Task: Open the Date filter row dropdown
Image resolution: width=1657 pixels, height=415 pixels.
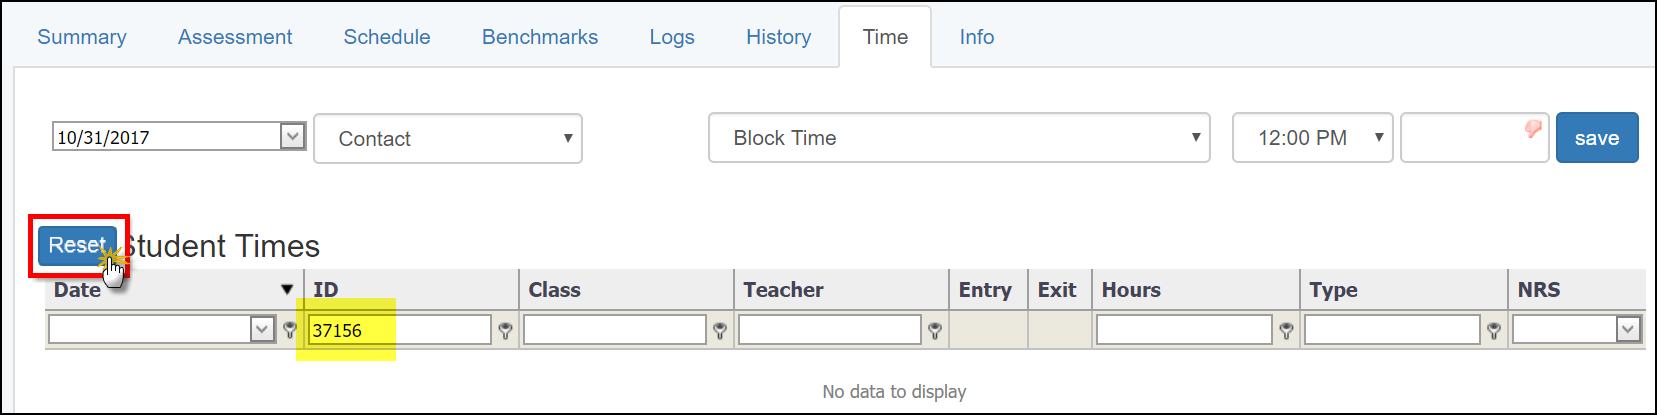Action: (262, 329)
